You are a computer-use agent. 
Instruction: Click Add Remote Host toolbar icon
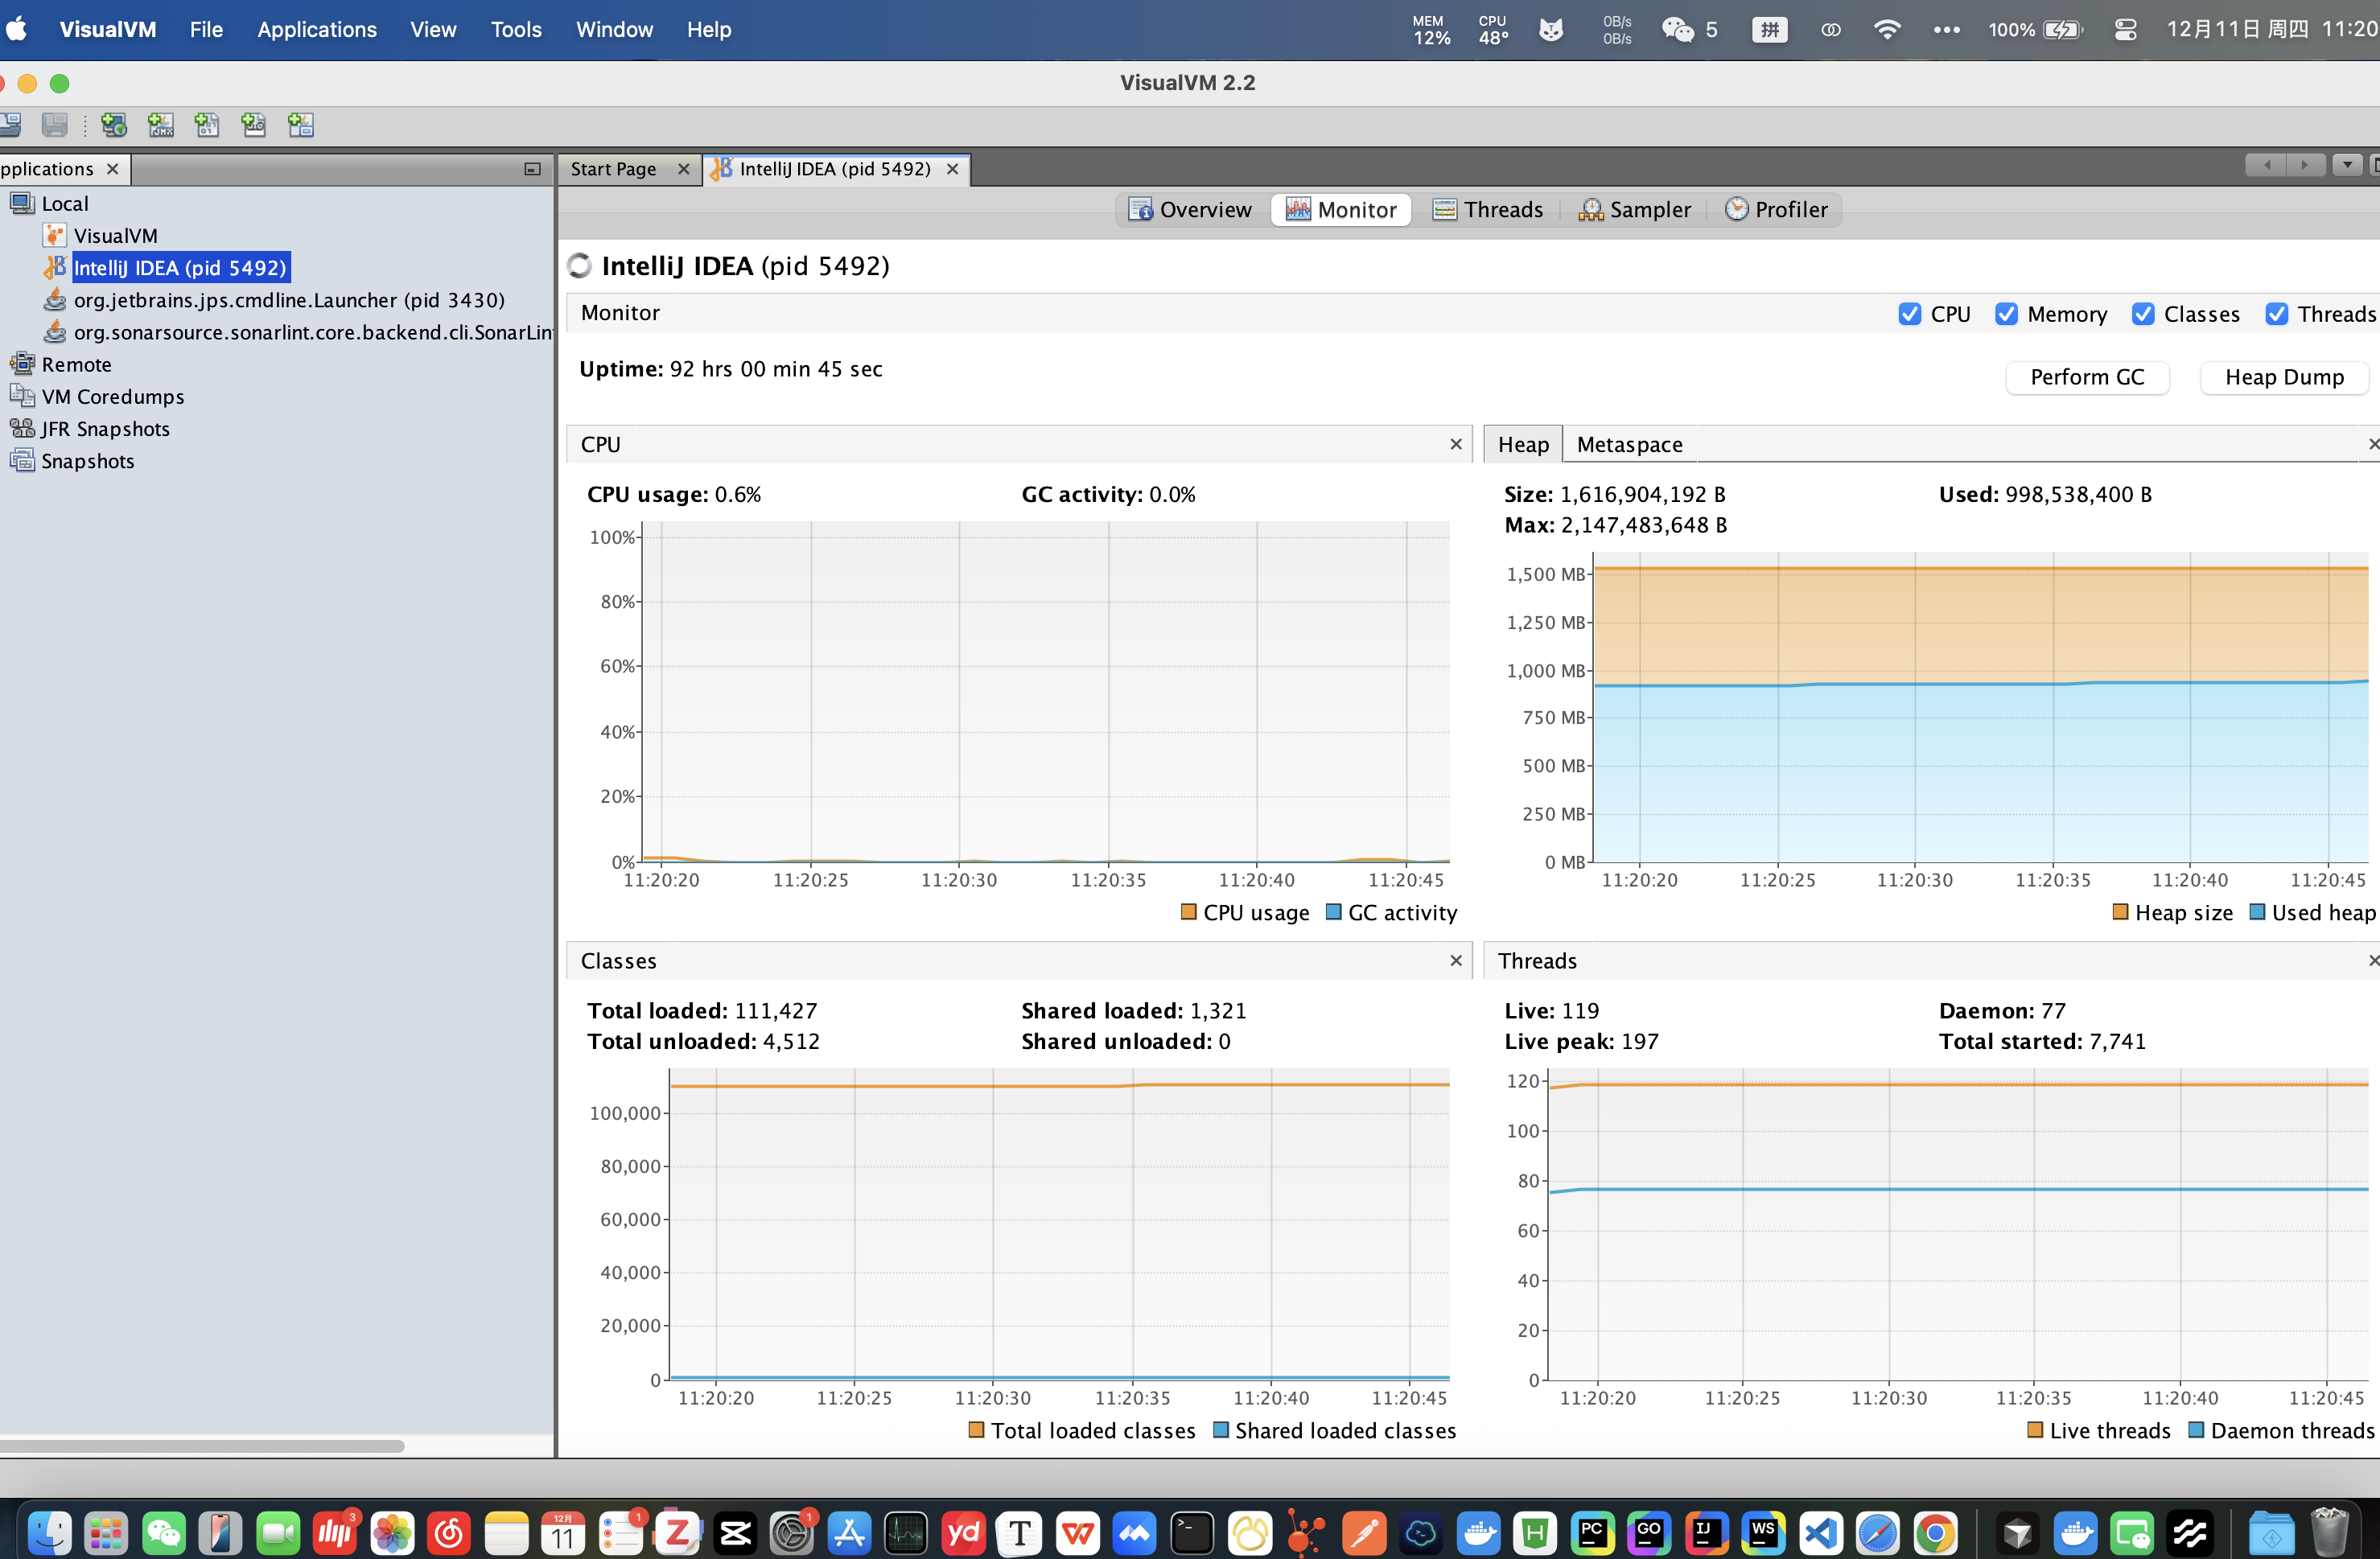pyautogui.click(x=114, y=125)
